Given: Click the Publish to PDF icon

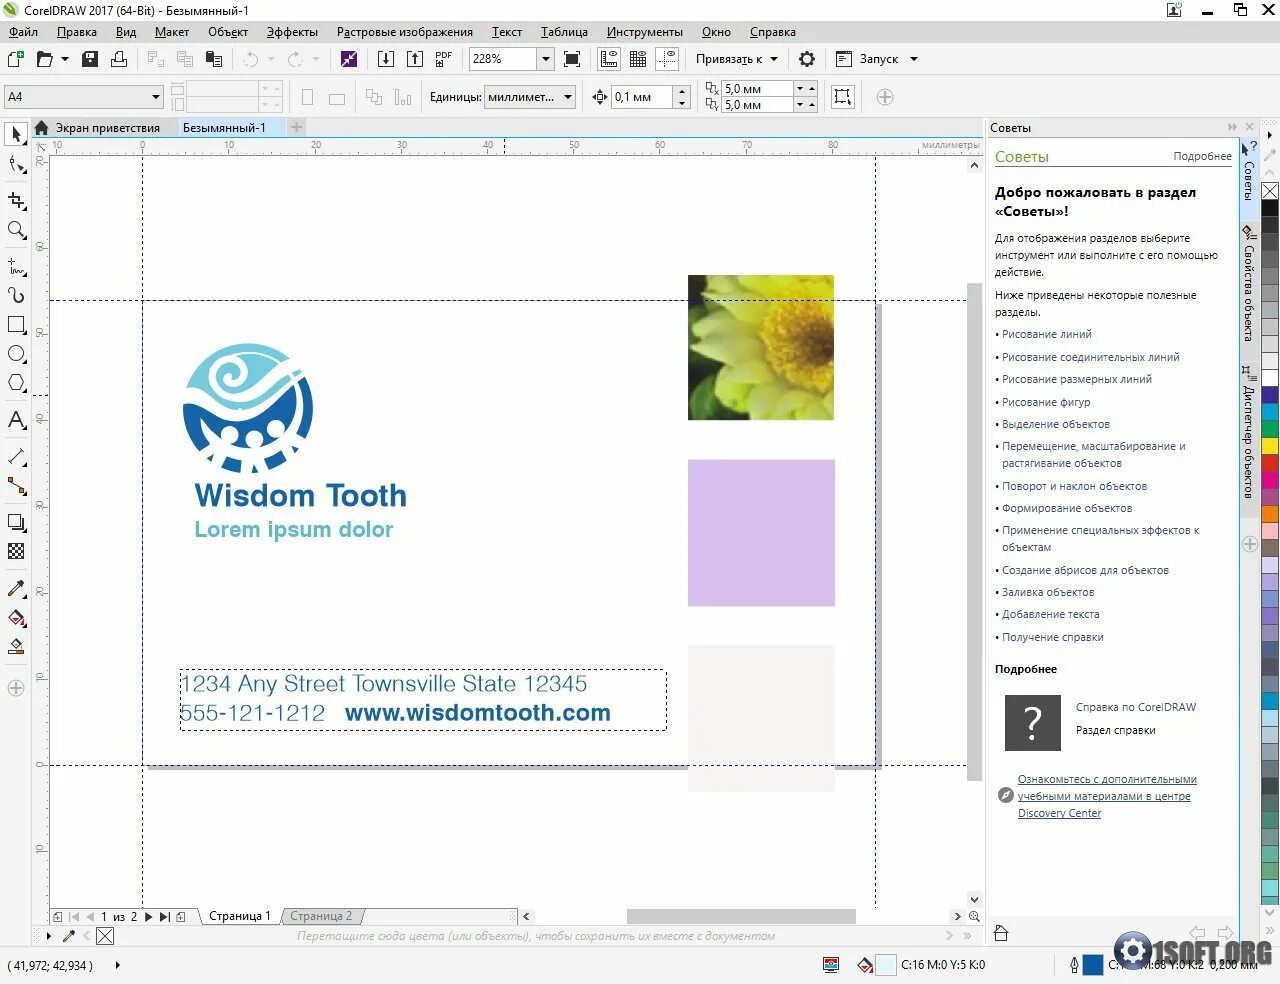Looking at the screenshot, I should pos(444,59).
